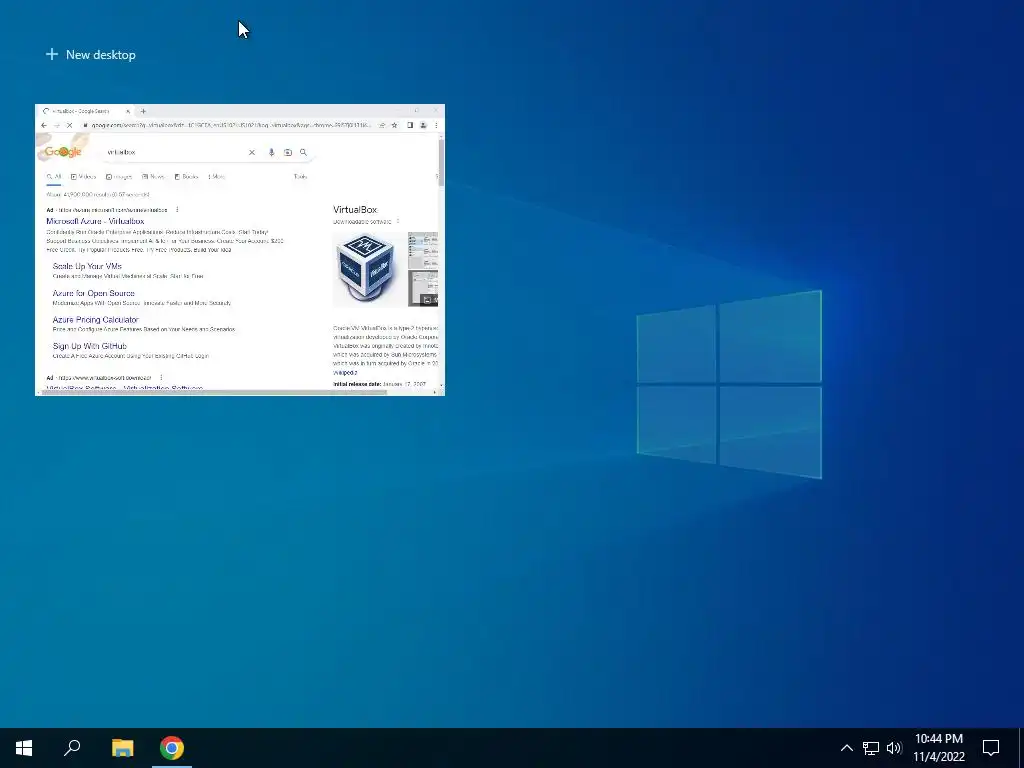Screen dimensions: 1024x768
Task: Stop page loading in the Chrome preview
Action: click(69, 125)
